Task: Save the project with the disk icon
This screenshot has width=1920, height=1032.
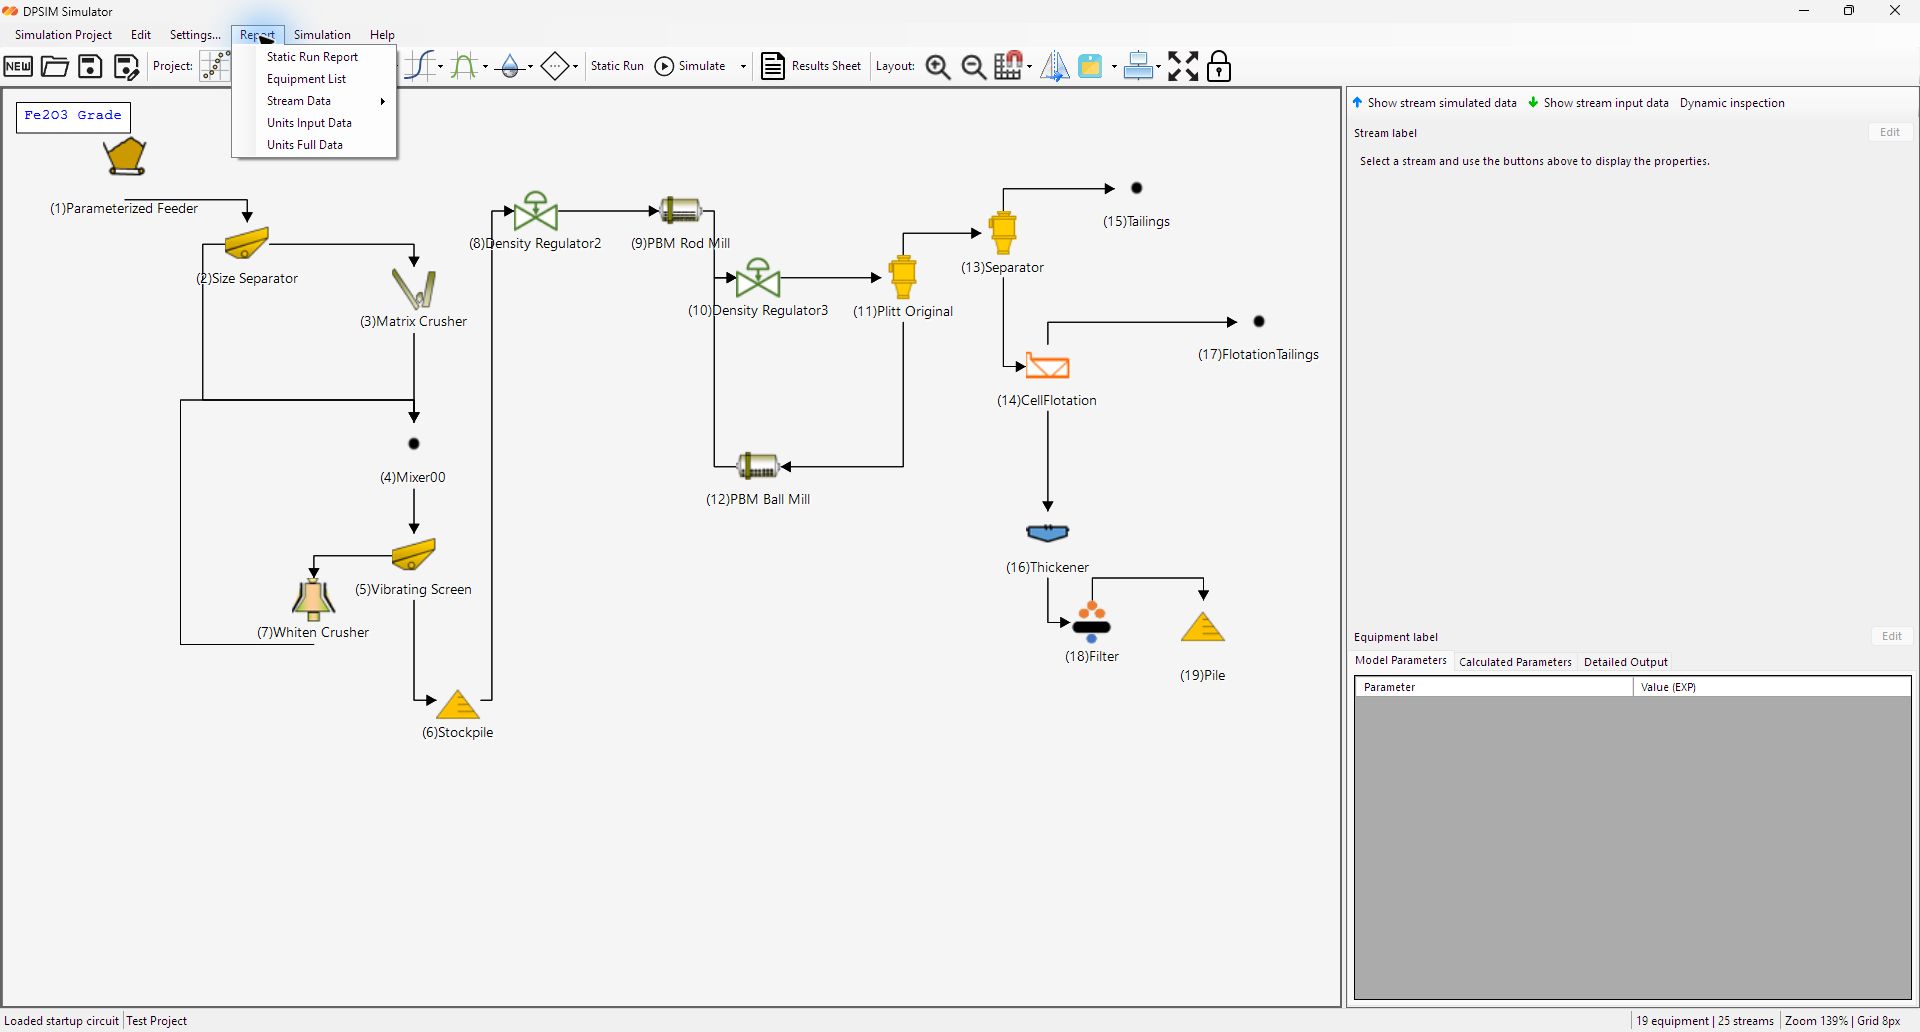Action: click(x=90, y=67)
